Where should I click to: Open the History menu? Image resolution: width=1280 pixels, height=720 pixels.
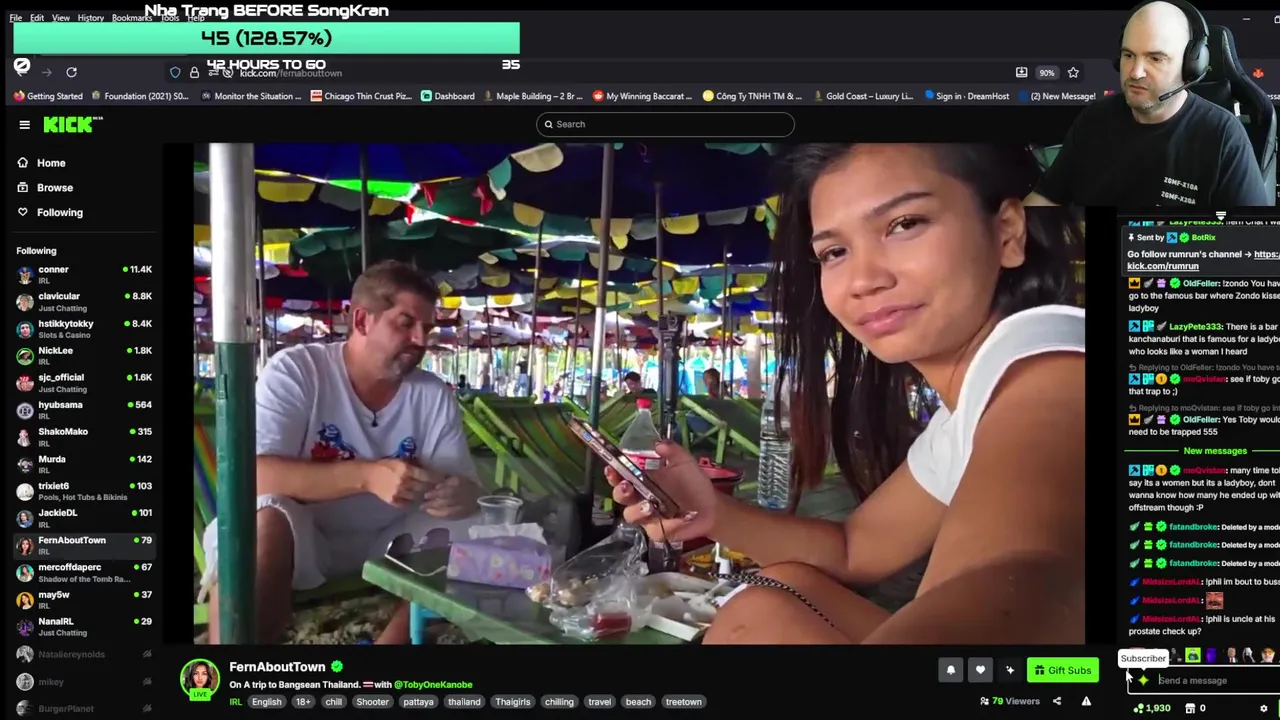[x=91, y=18]
